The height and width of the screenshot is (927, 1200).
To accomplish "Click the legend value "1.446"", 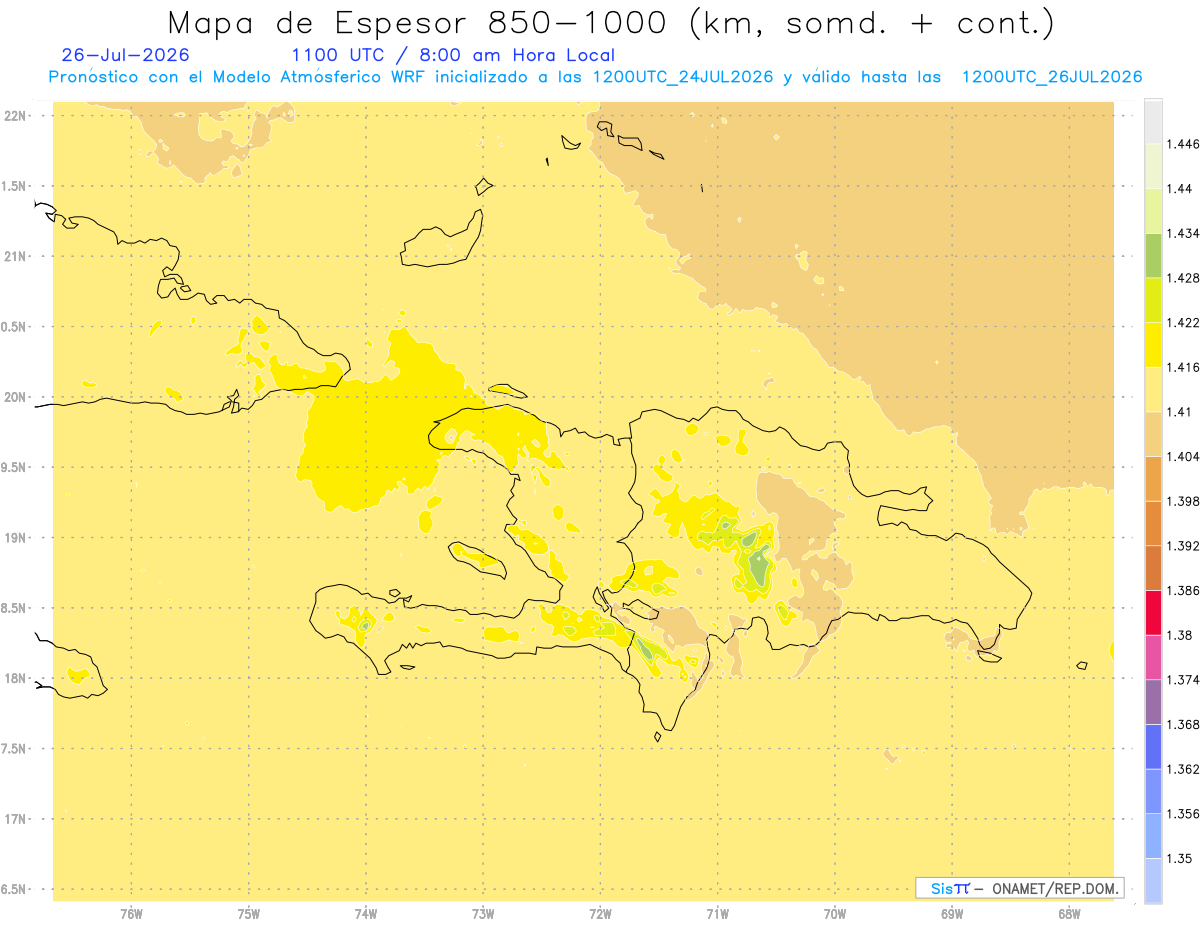I will [1183, 144].
